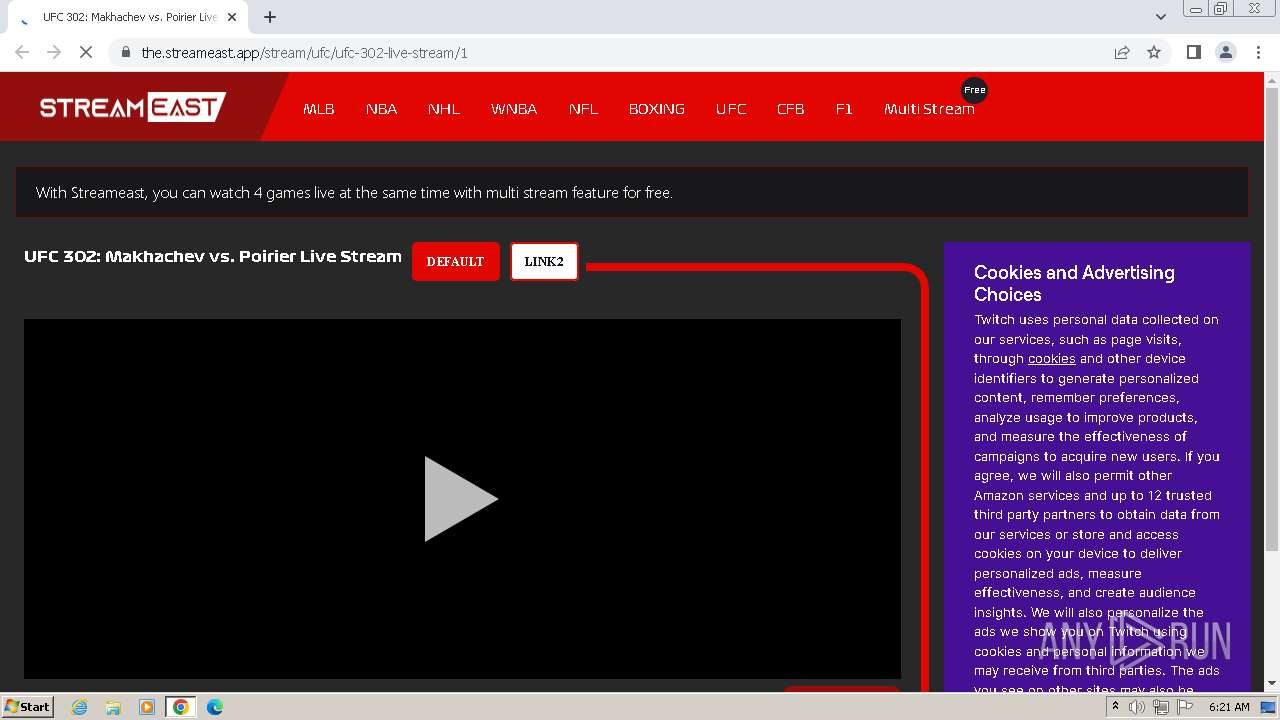Share this page from the address bar
This screenshot has width=1280, height=720.
pos(1122,52)
